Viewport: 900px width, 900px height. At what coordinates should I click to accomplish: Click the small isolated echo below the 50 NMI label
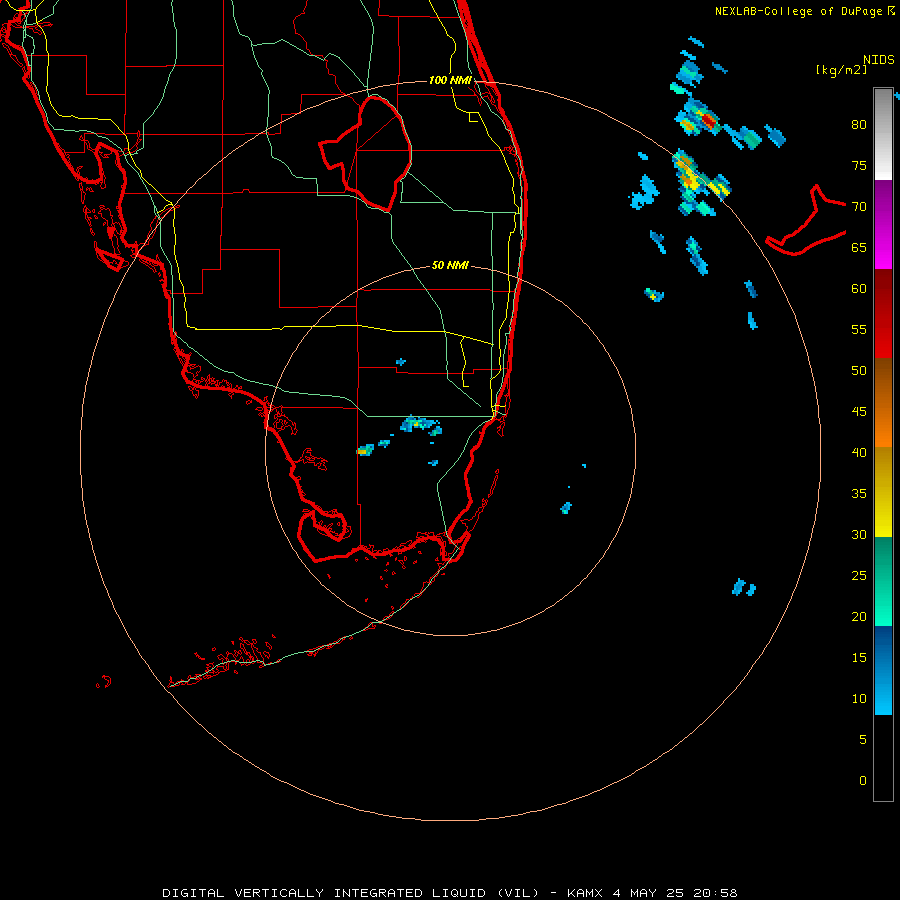[401, 362]
